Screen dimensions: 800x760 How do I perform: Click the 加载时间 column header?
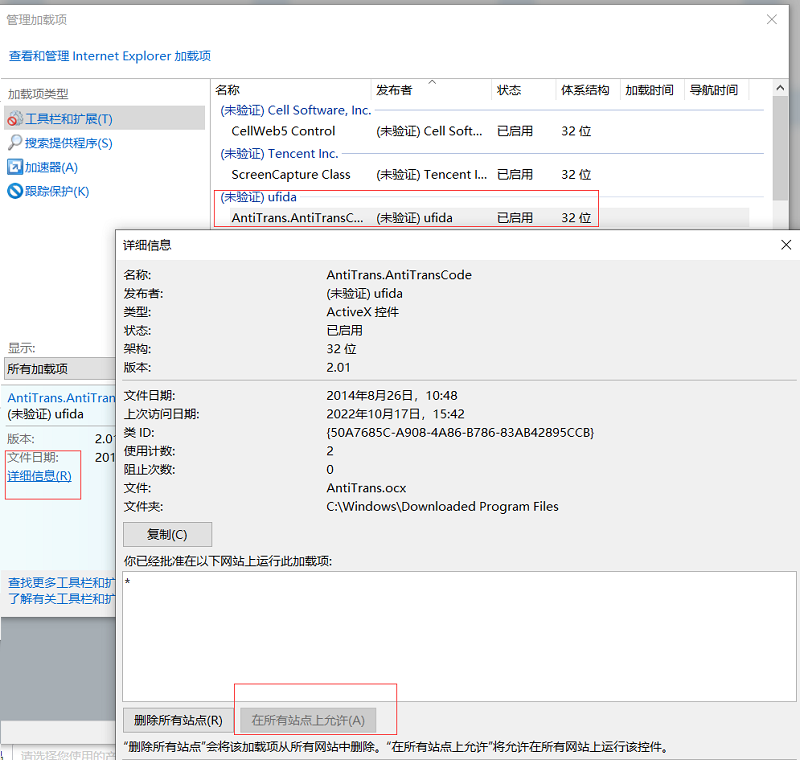(650, 90)
